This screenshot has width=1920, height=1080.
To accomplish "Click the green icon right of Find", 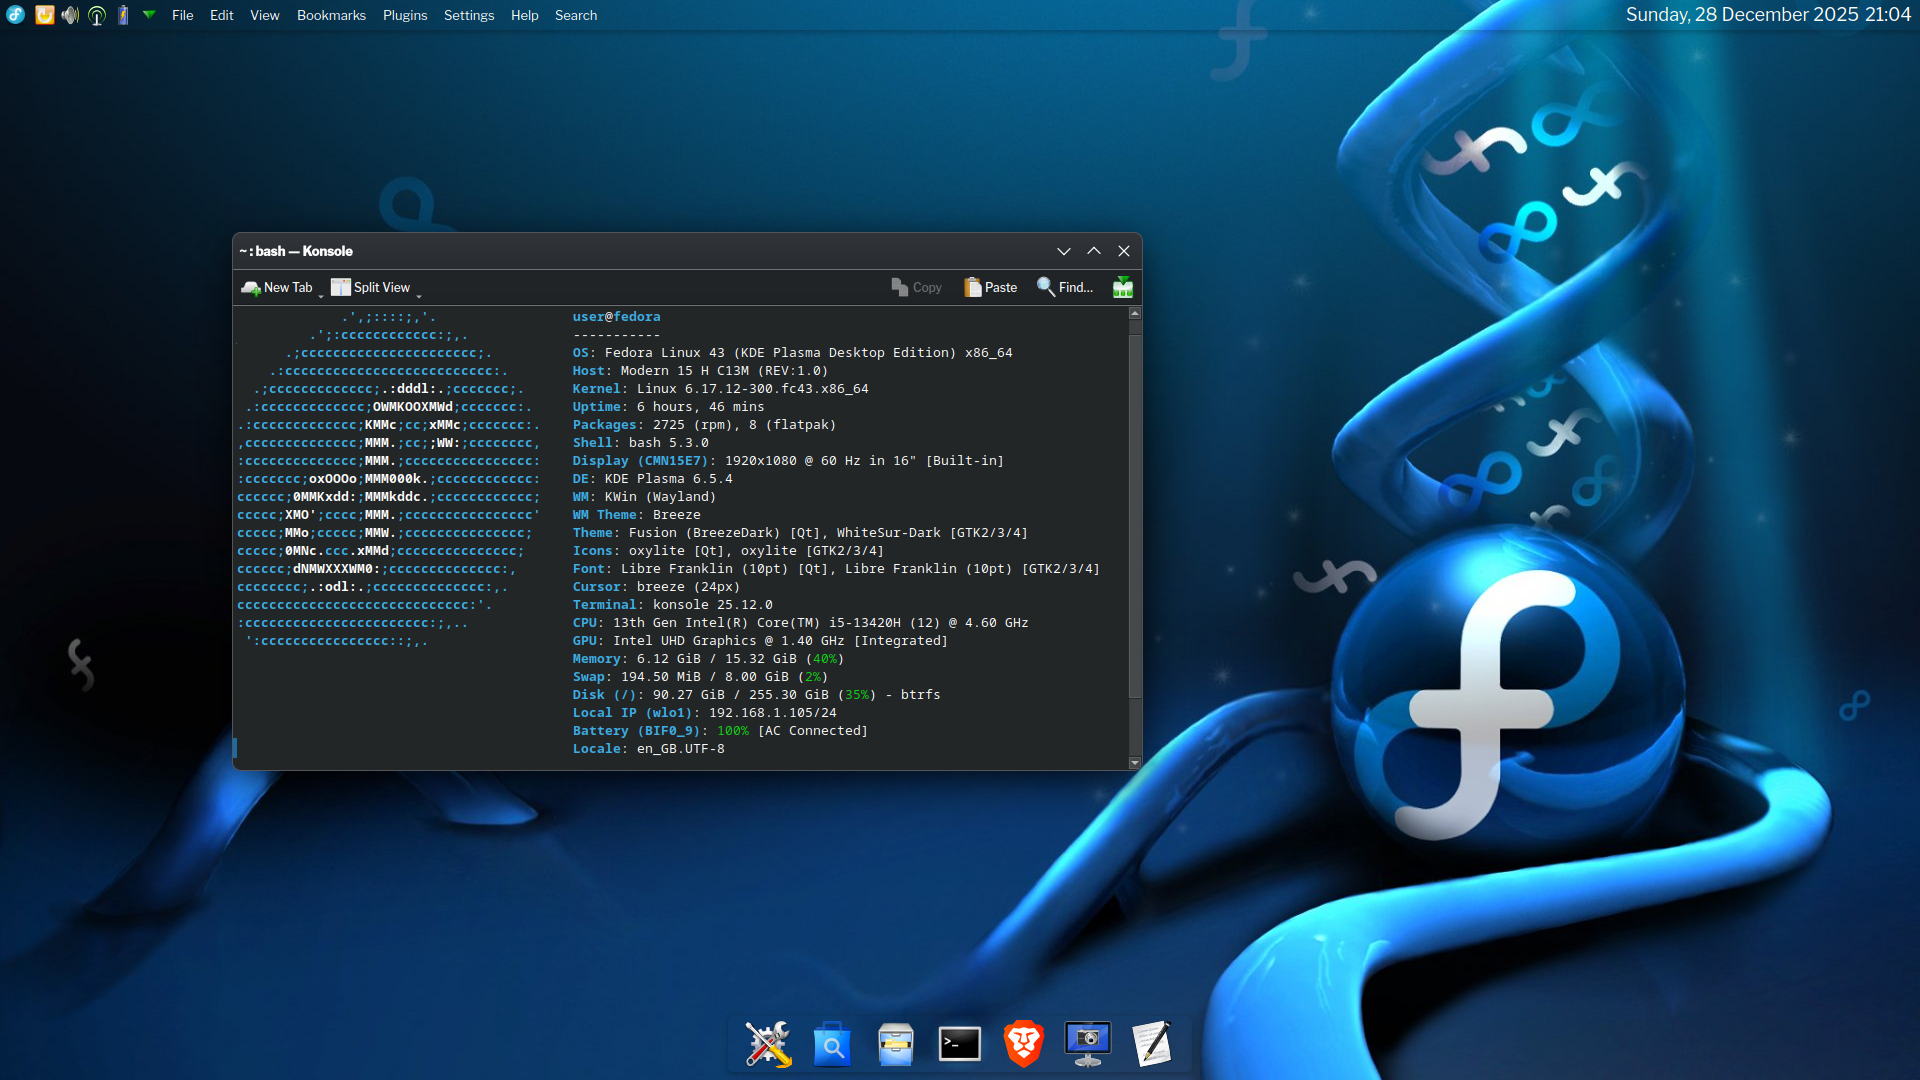I will click(x=1123, y=288).
